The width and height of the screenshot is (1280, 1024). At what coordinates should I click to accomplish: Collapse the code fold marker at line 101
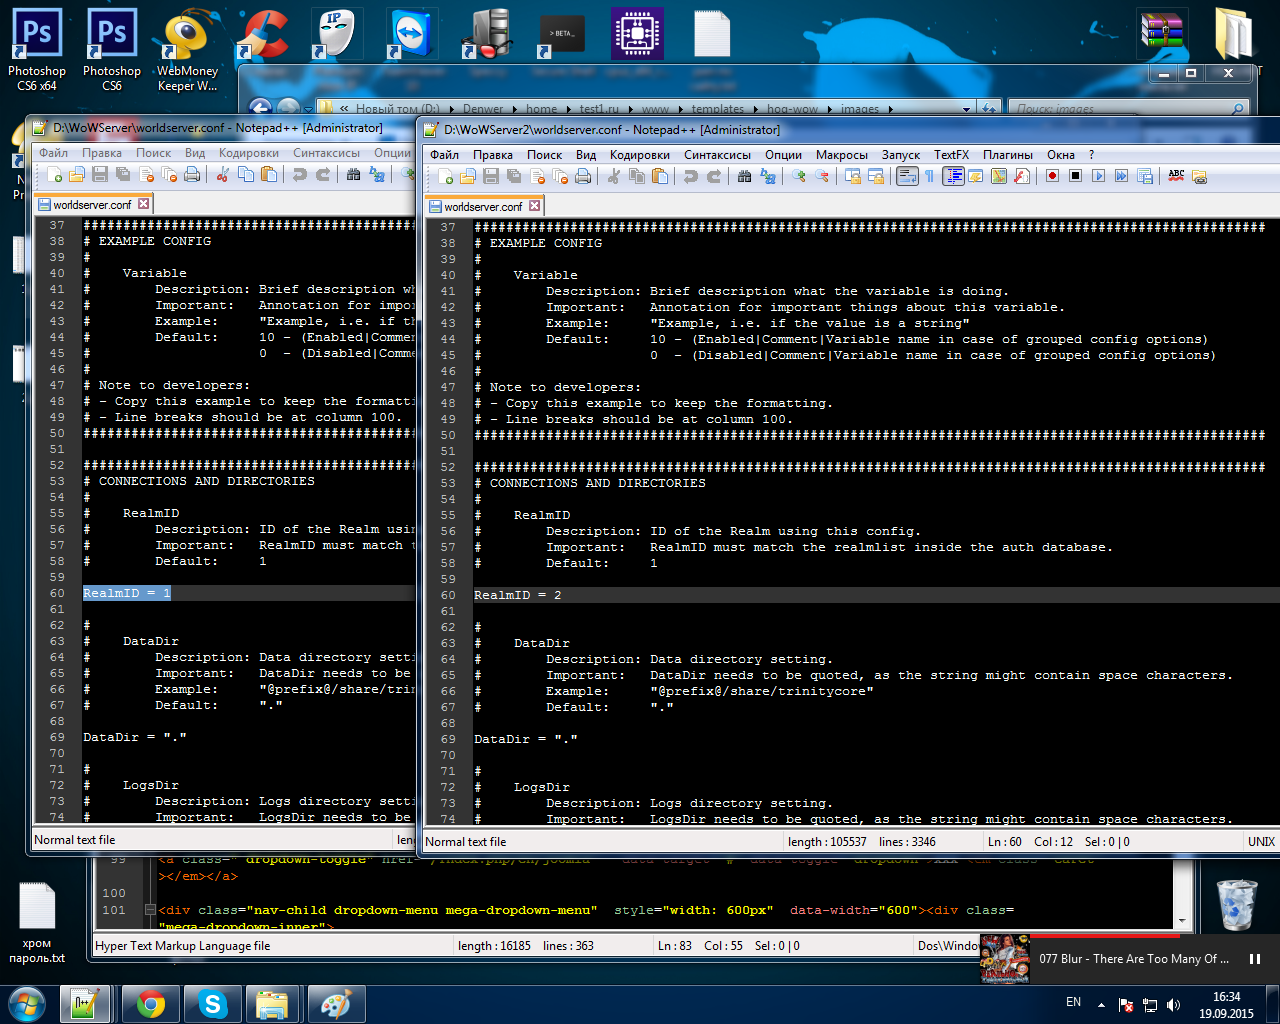click(150, 910)
